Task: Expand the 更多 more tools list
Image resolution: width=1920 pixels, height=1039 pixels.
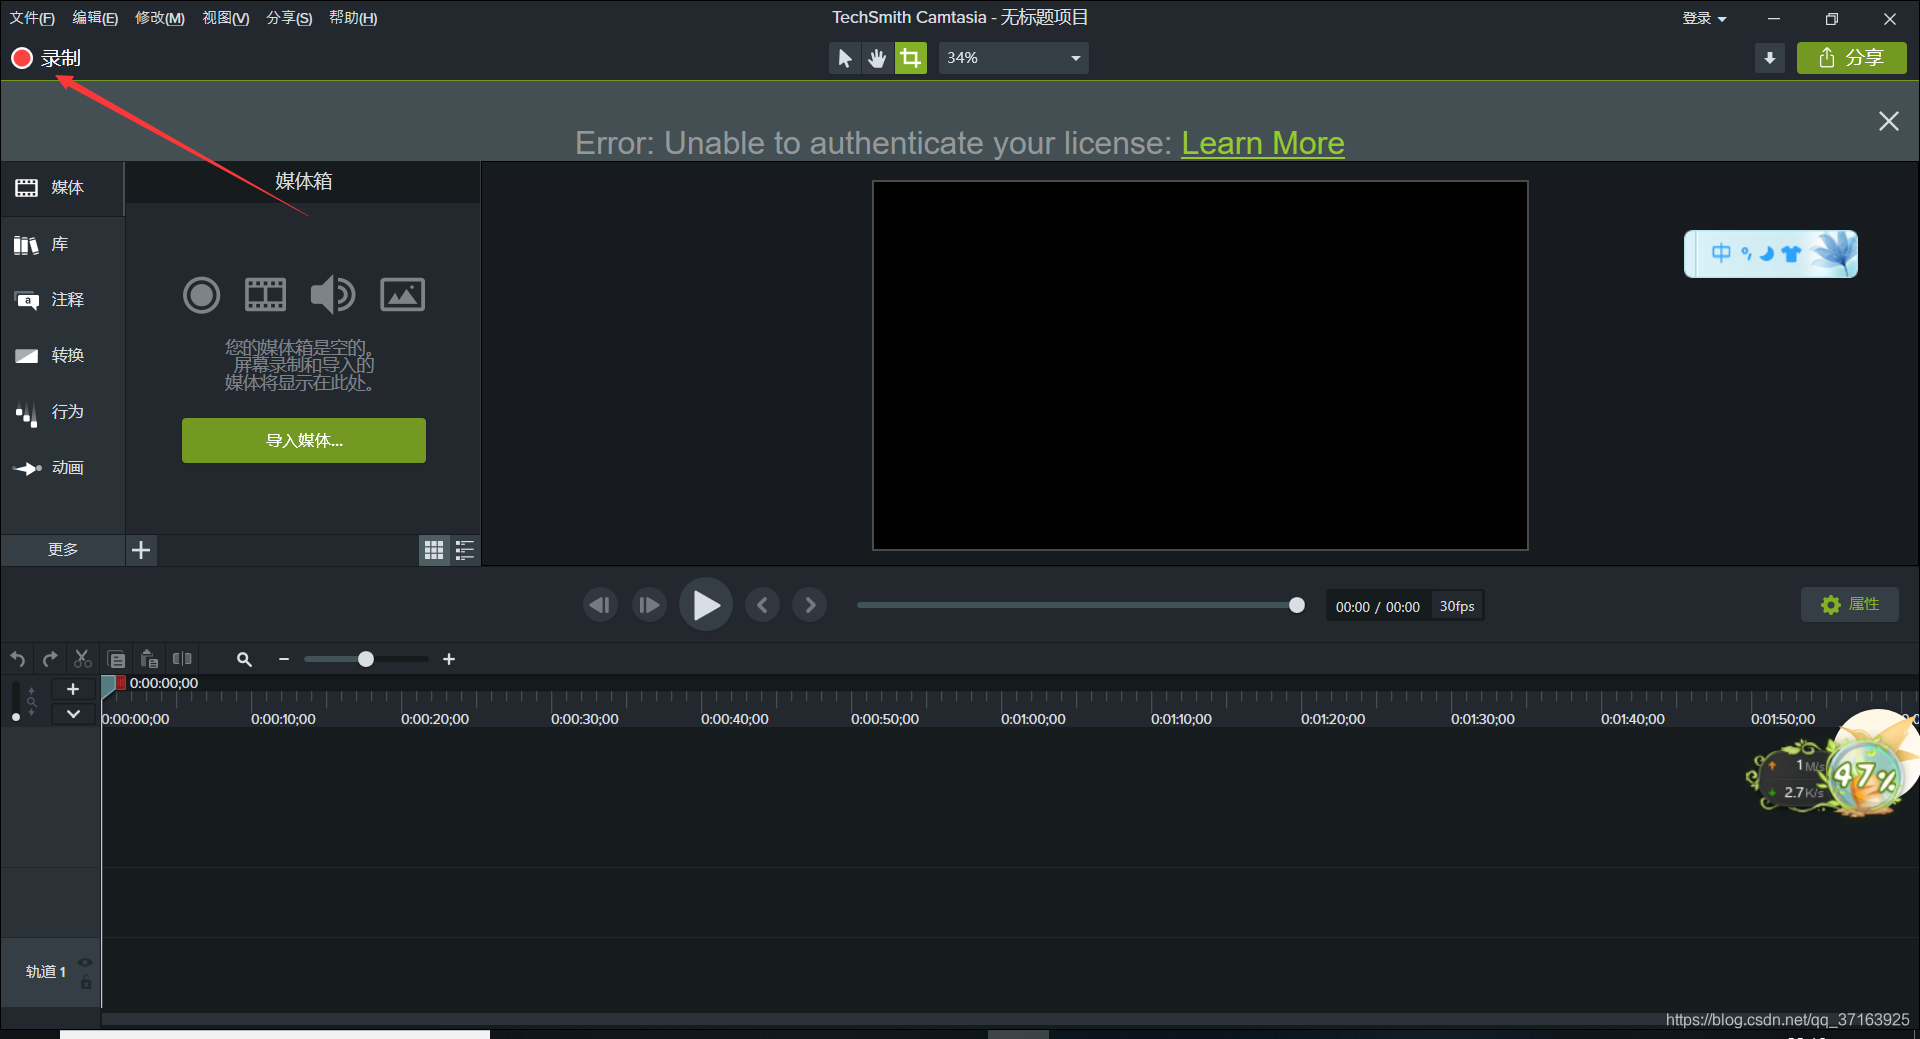Action: 62,550
